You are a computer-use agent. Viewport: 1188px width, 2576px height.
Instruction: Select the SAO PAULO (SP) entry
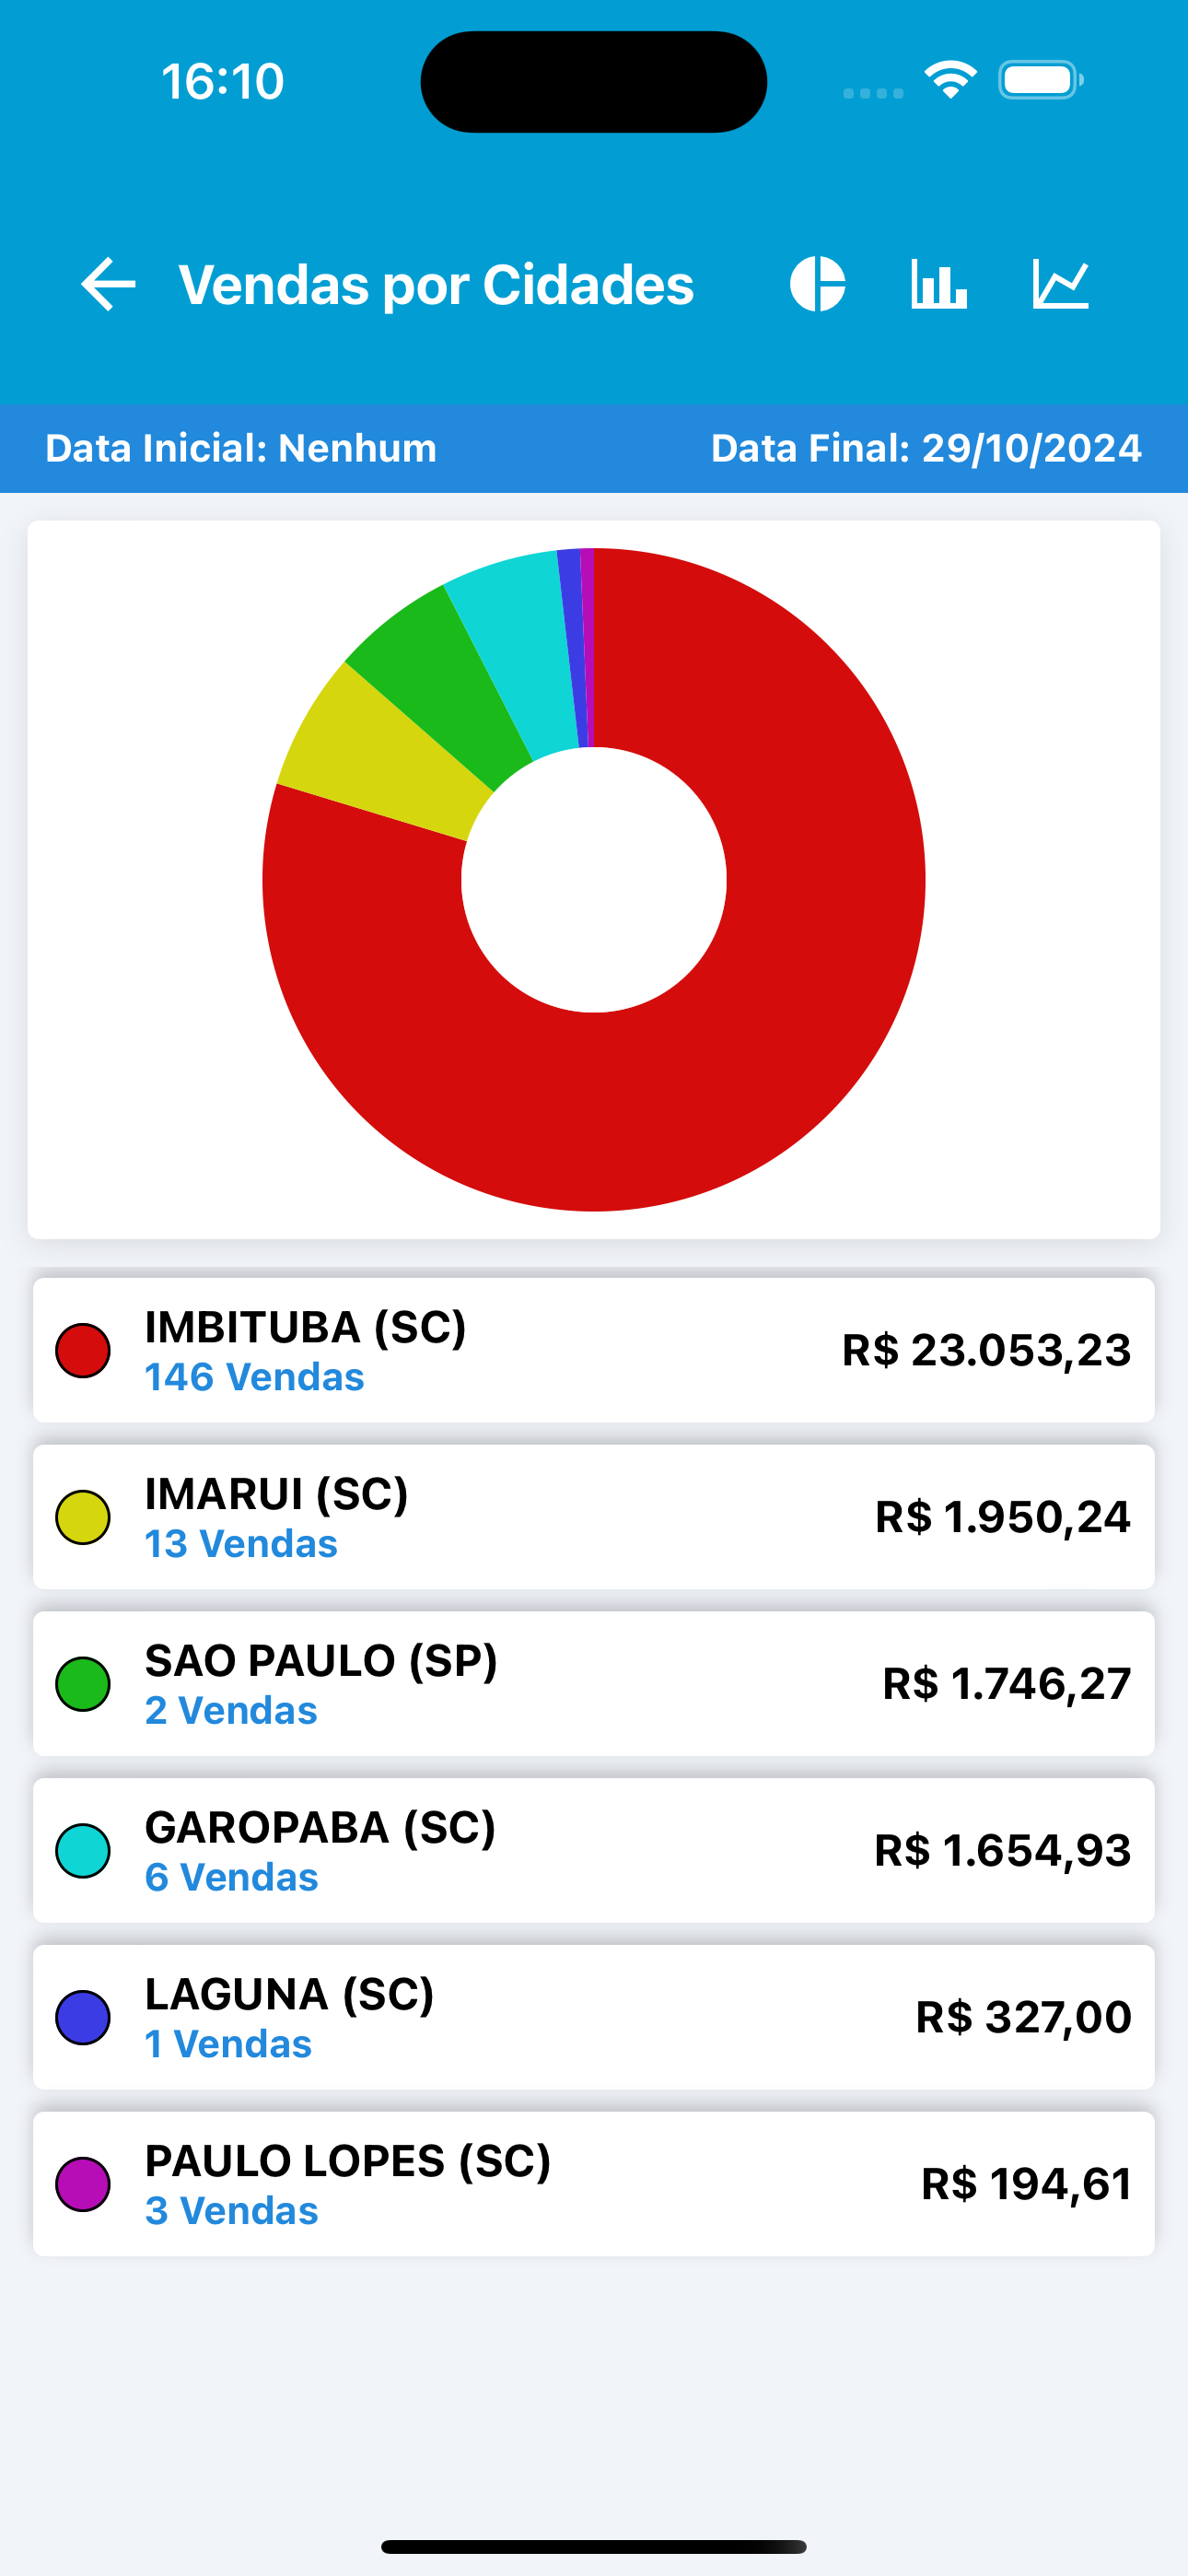[x=594, y=1684]
